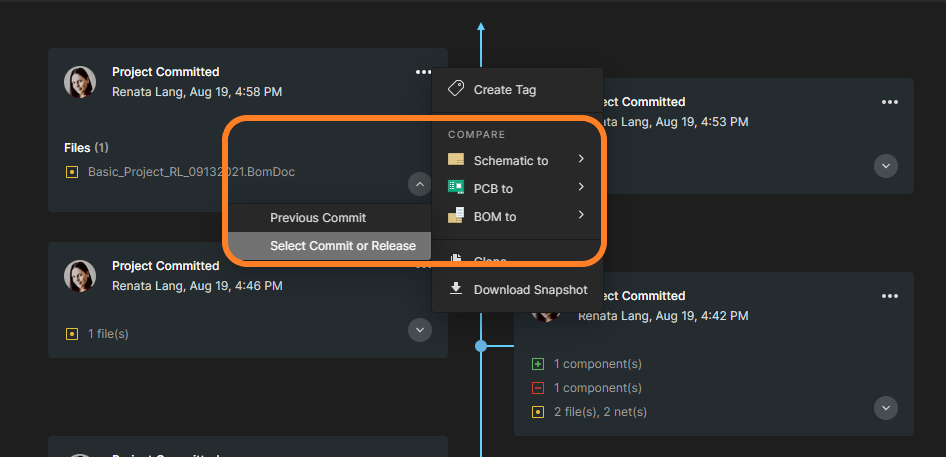The image size is (946, 457).
Task: Click the Create Tag icon
Action: point(456,89)
